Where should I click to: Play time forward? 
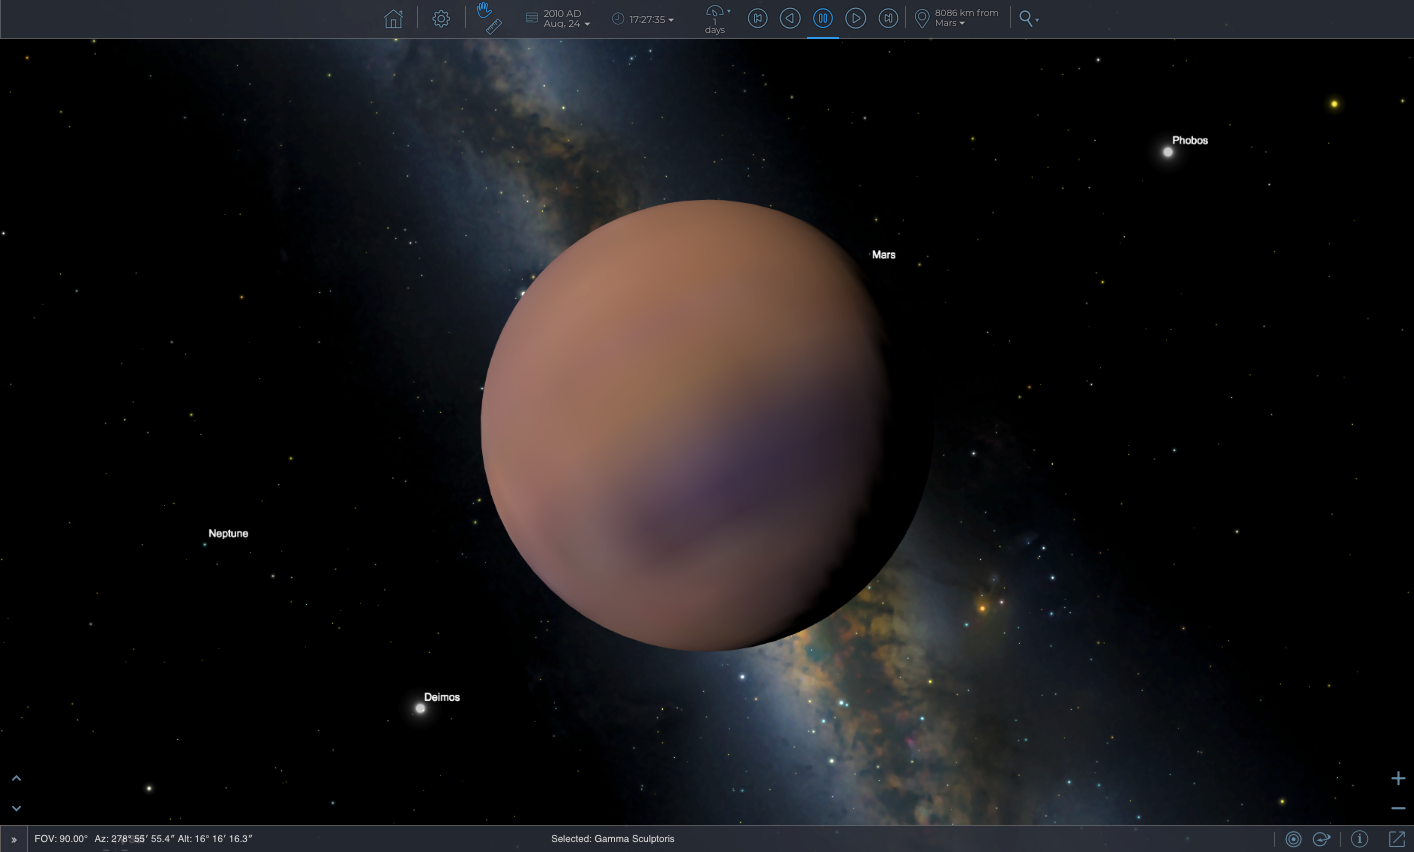856,19
